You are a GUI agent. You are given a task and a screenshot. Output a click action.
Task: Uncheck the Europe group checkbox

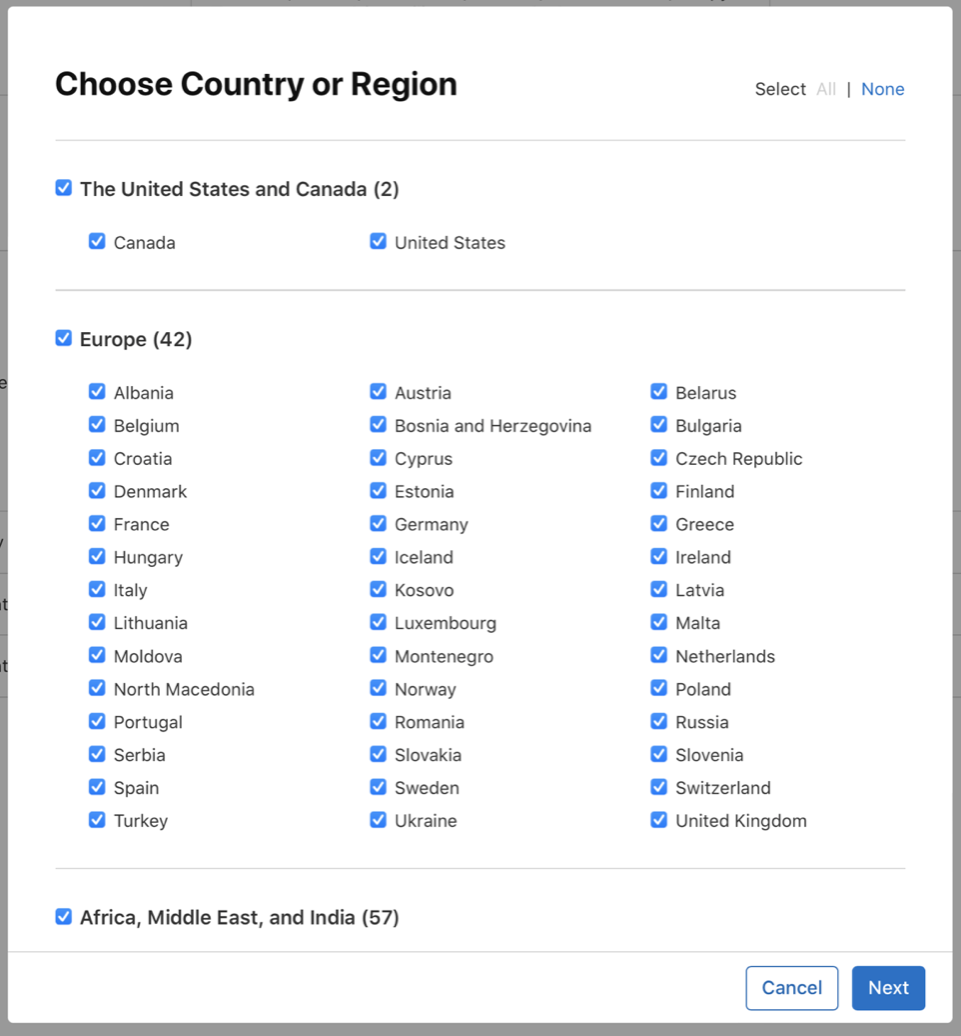coord(63,338)
